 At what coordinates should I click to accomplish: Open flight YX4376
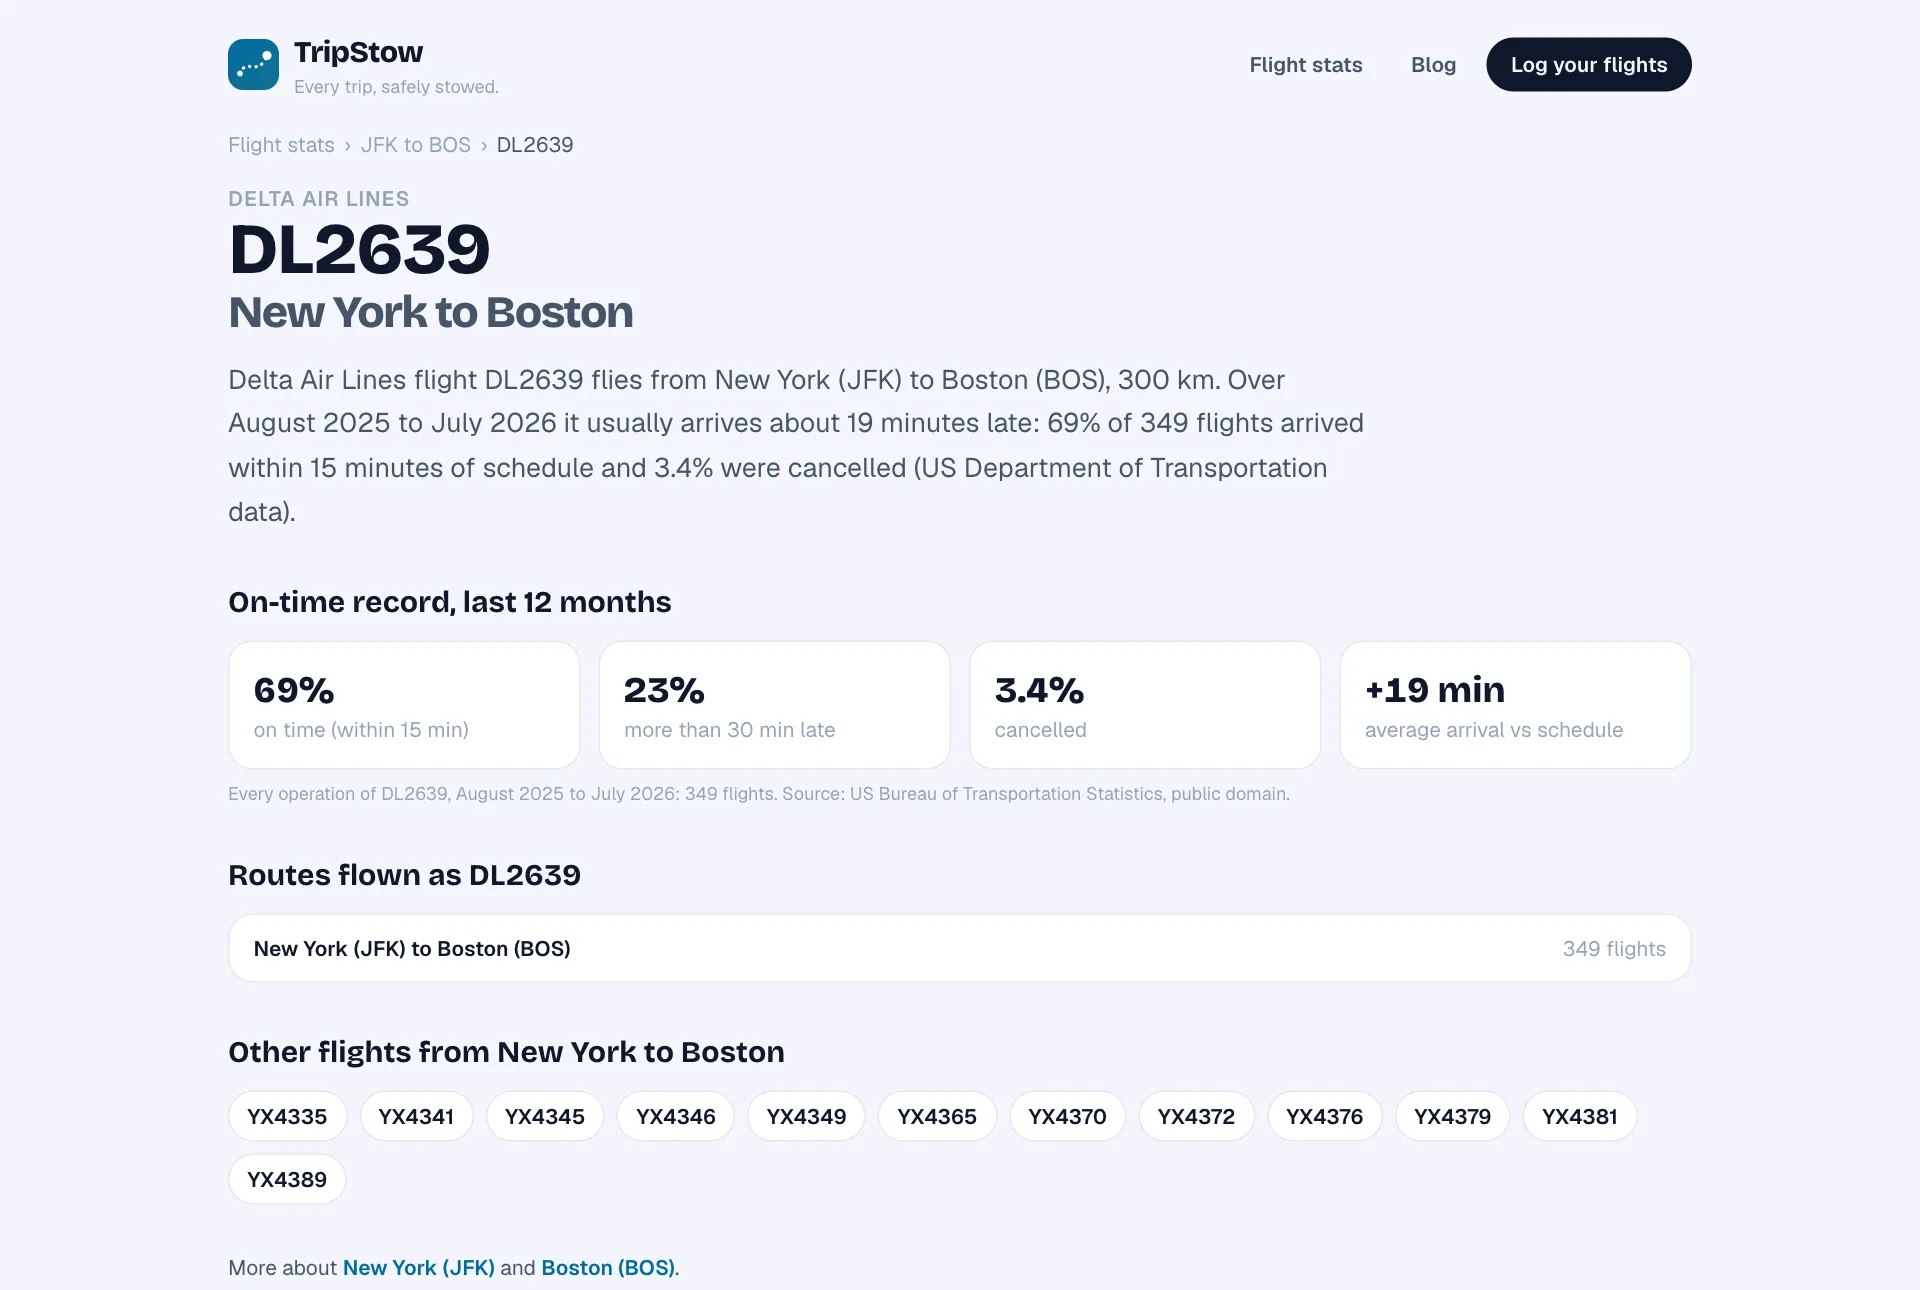(1325, 1116)
